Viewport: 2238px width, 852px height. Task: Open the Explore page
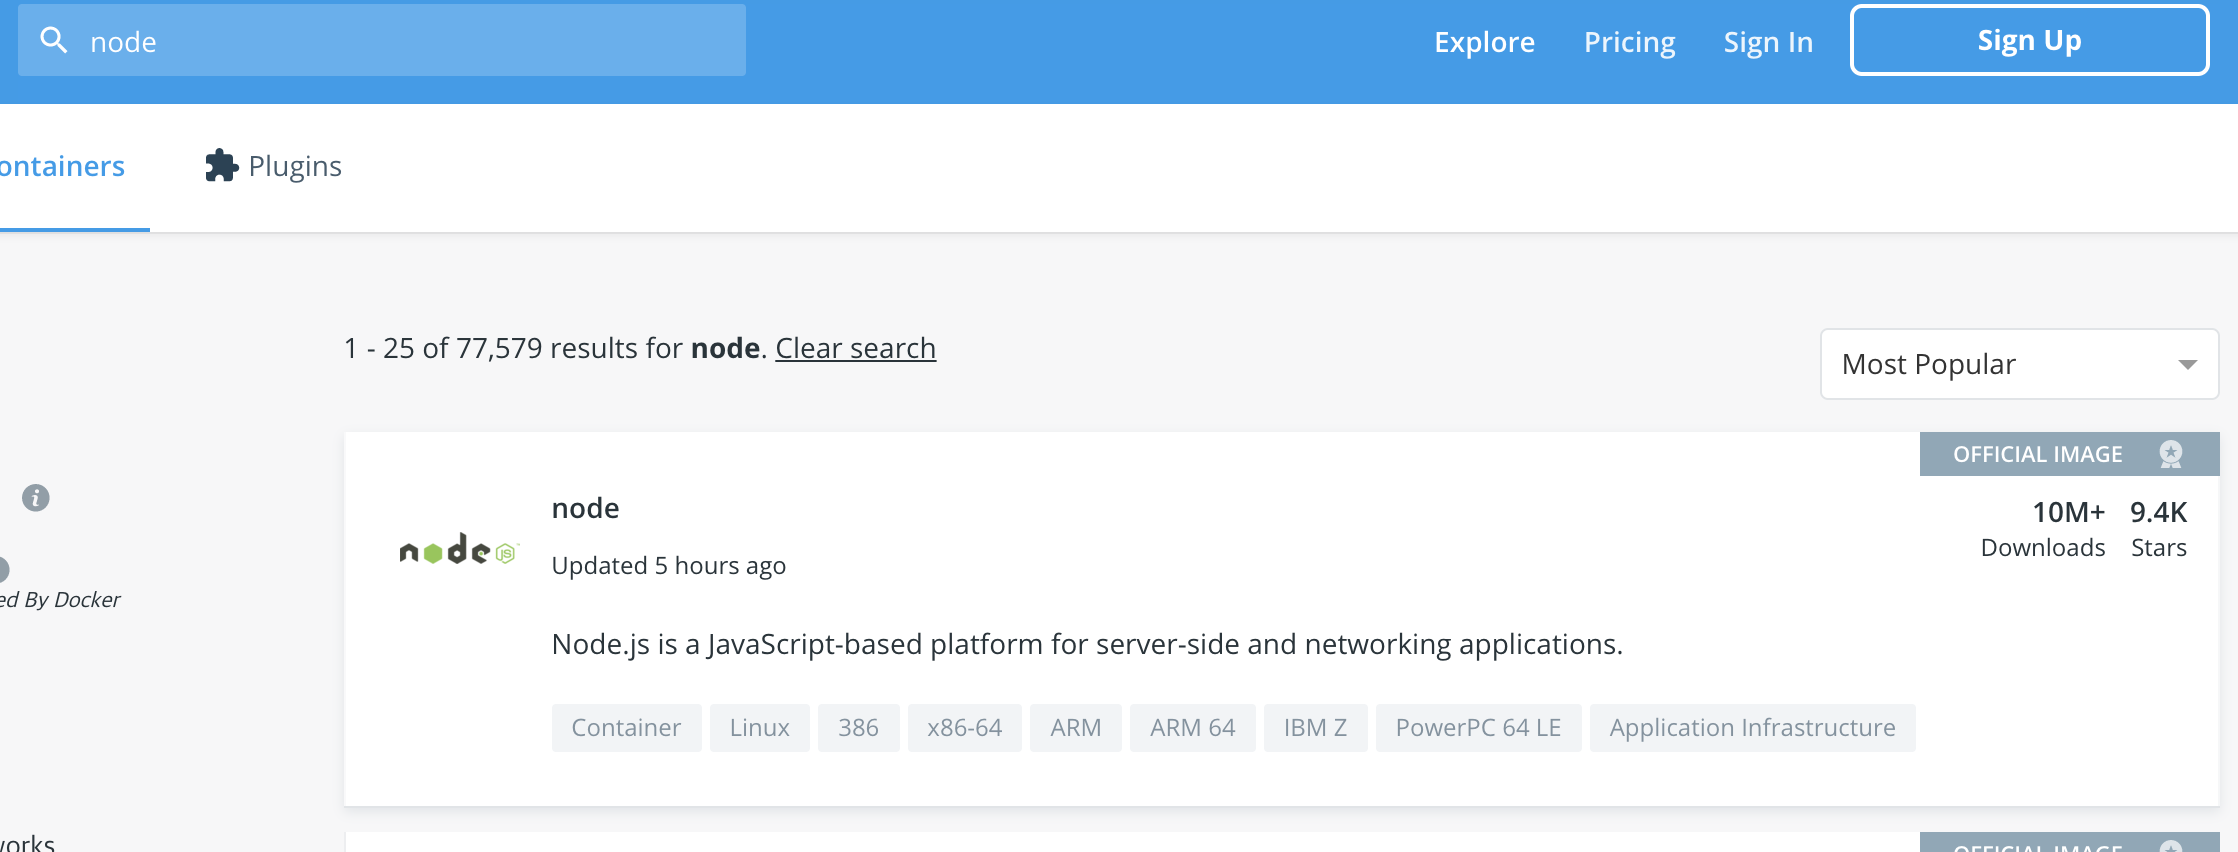(x=1484, y=42)
